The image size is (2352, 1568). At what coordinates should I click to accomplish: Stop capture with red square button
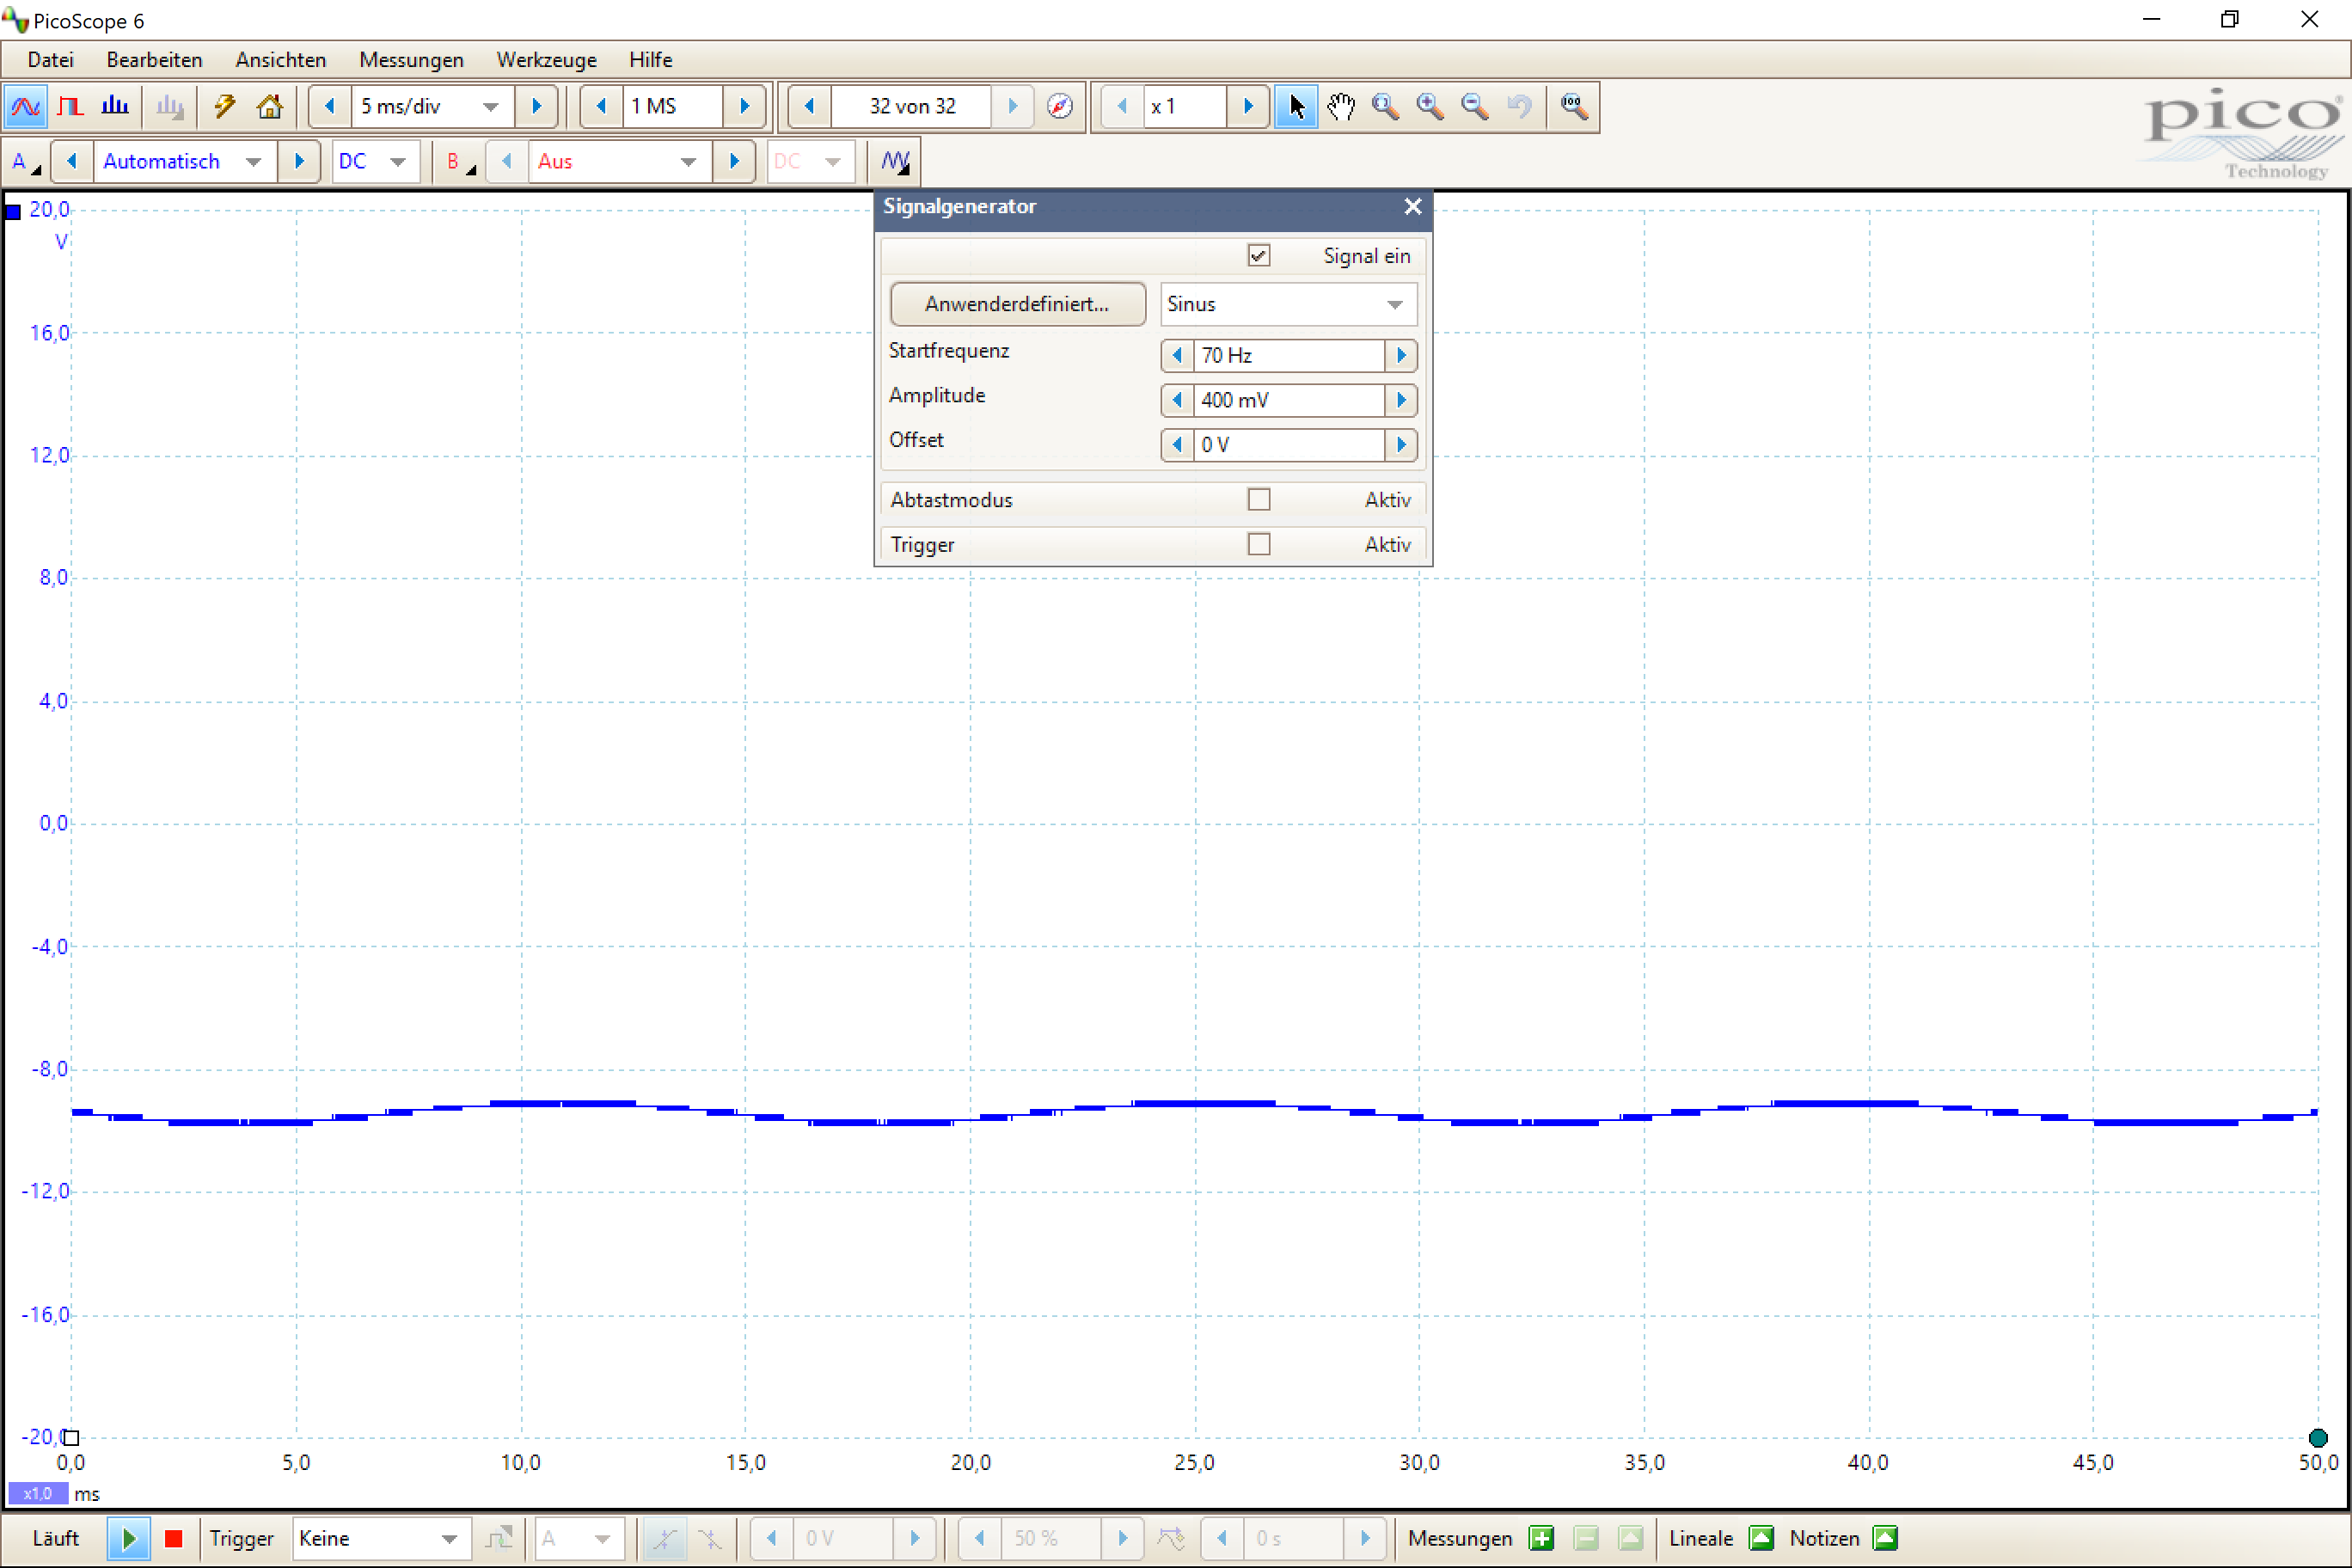point(173,1538)
